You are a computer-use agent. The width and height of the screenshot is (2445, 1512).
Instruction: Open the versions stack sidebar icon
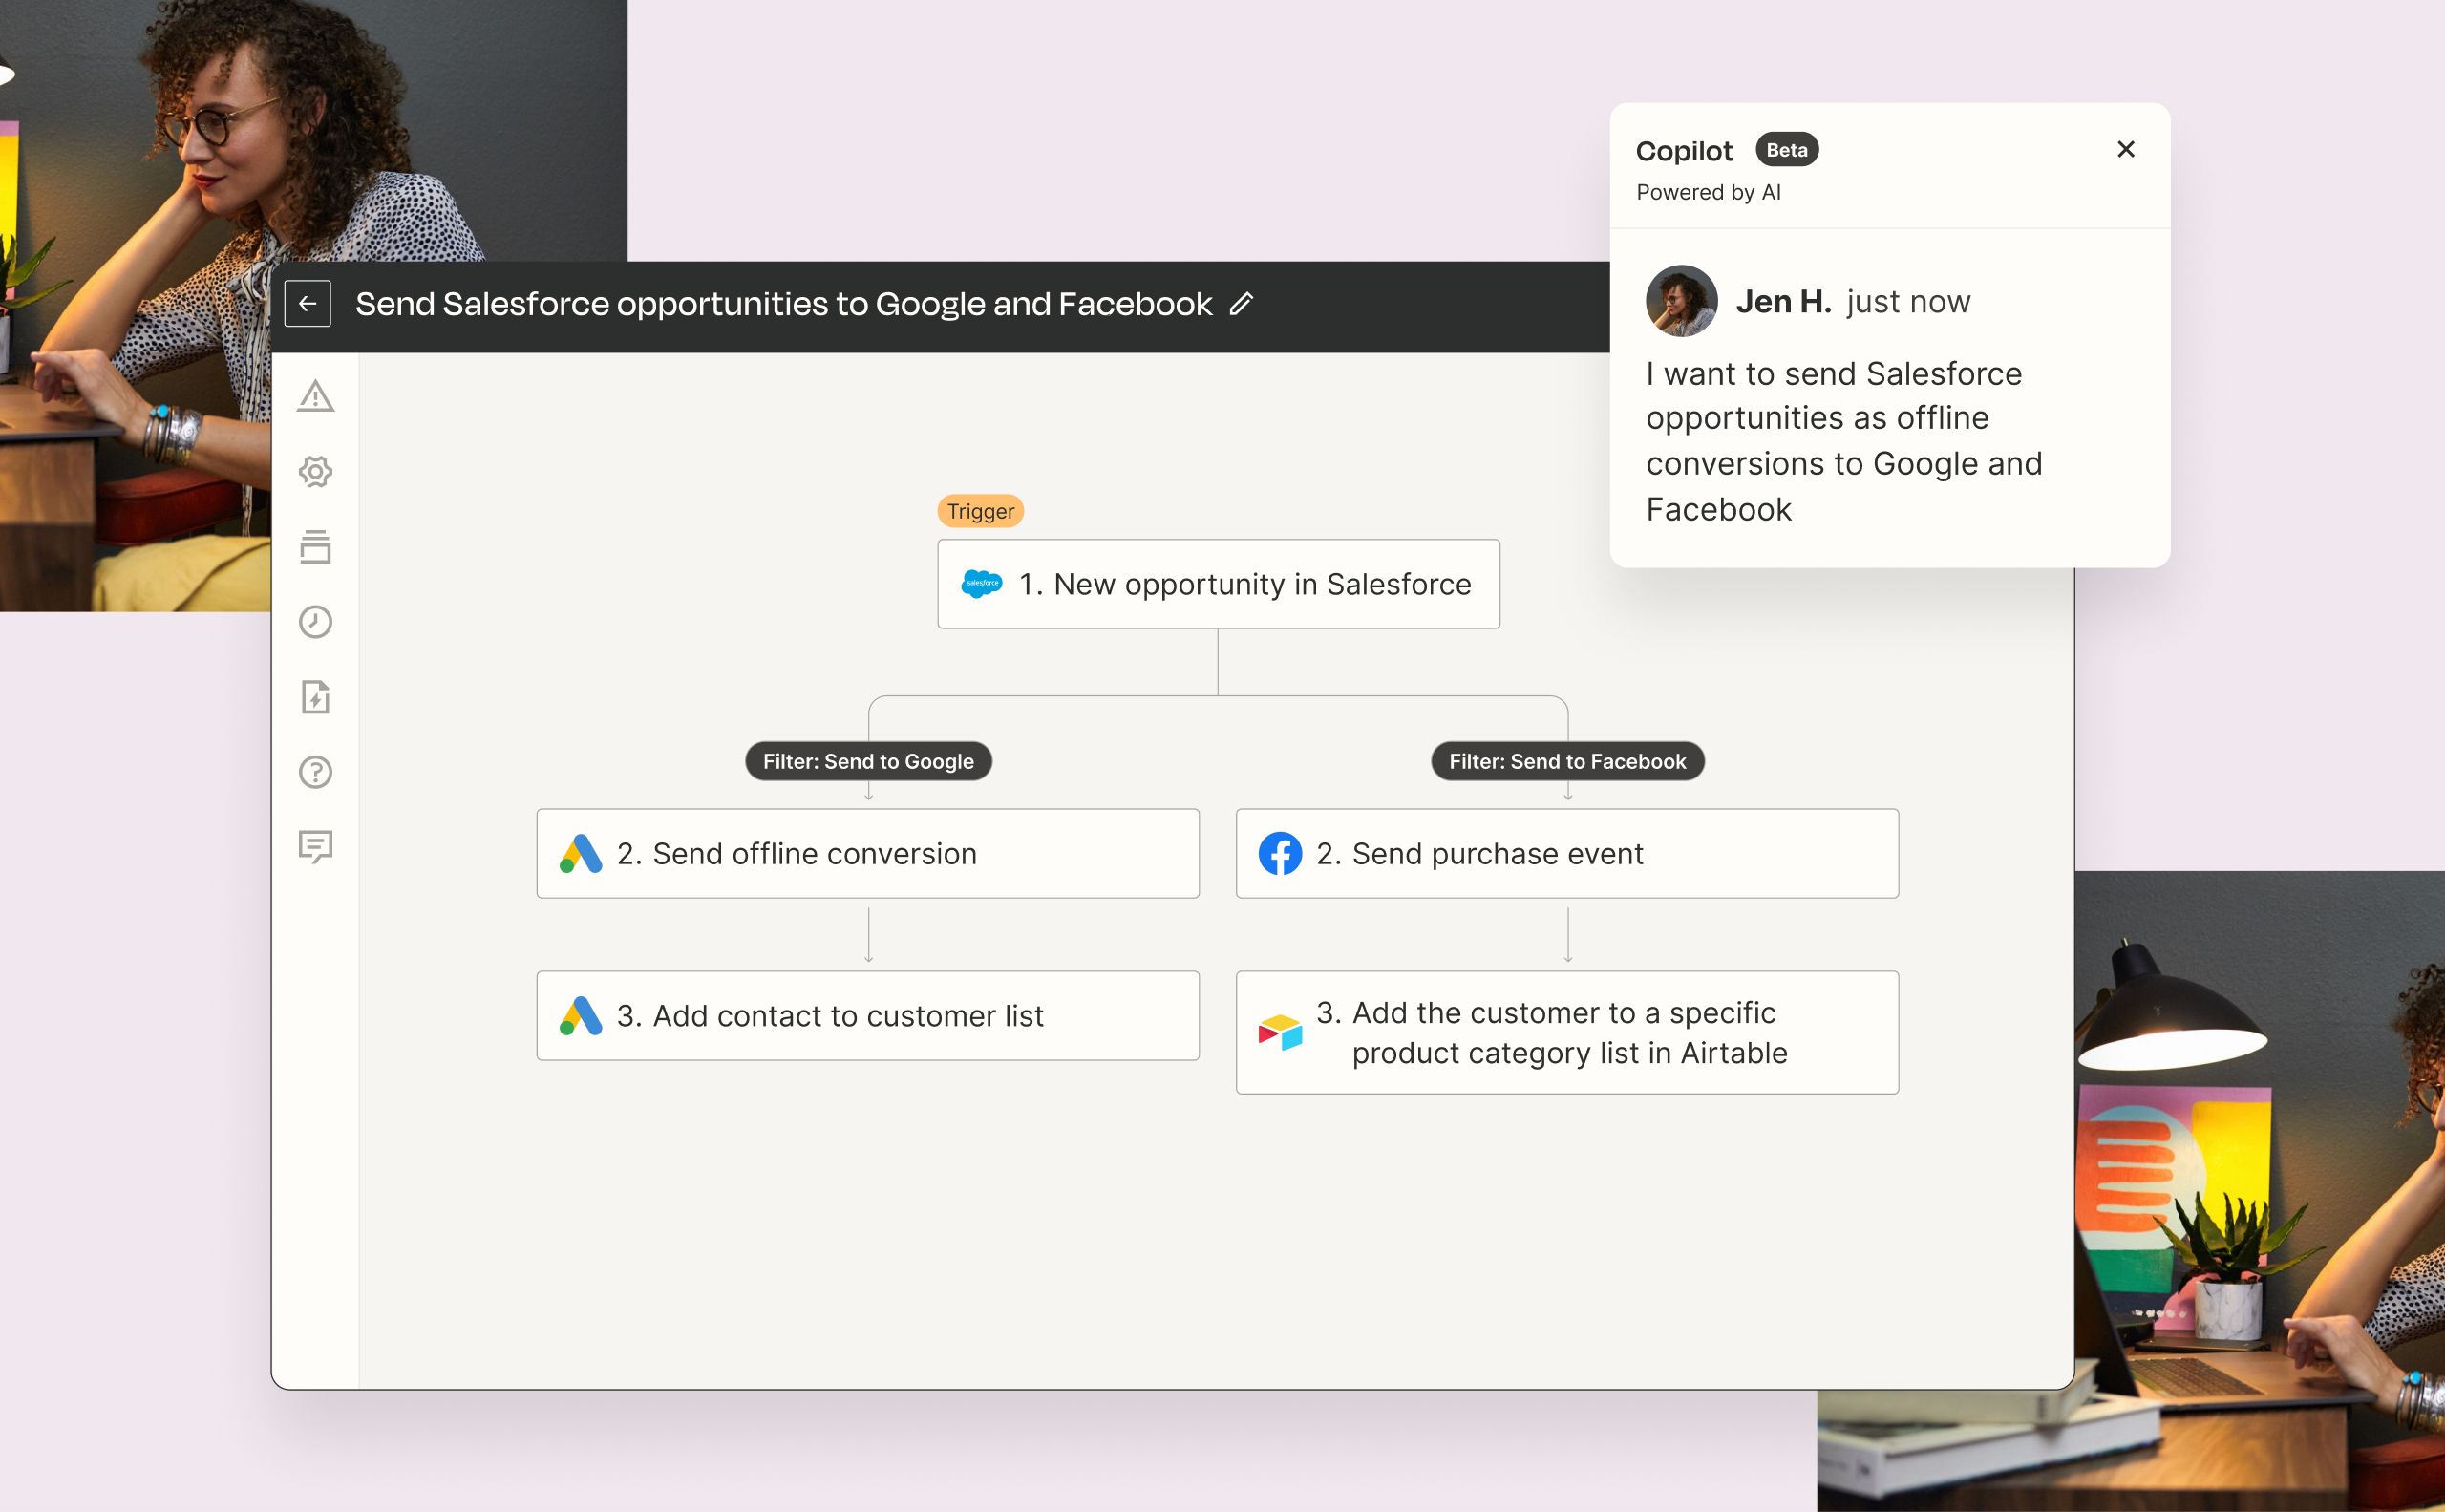(x=316, y=547)
